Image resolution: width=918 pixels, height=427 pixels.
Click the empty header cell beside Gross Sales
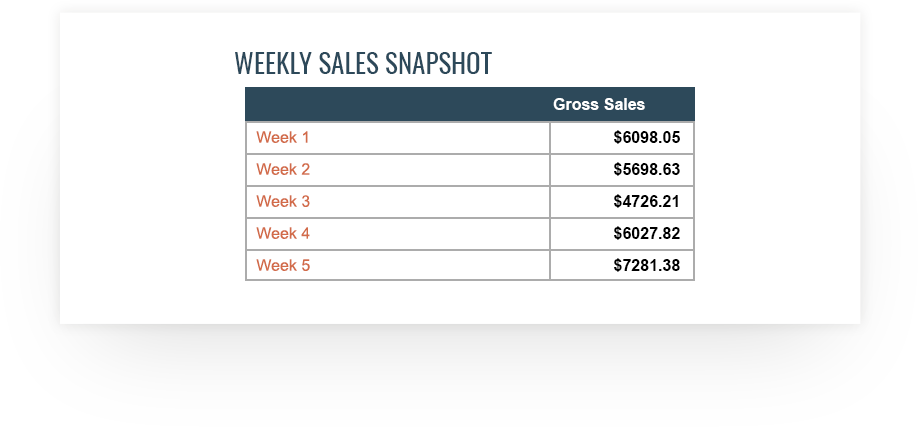click(398, 104)
